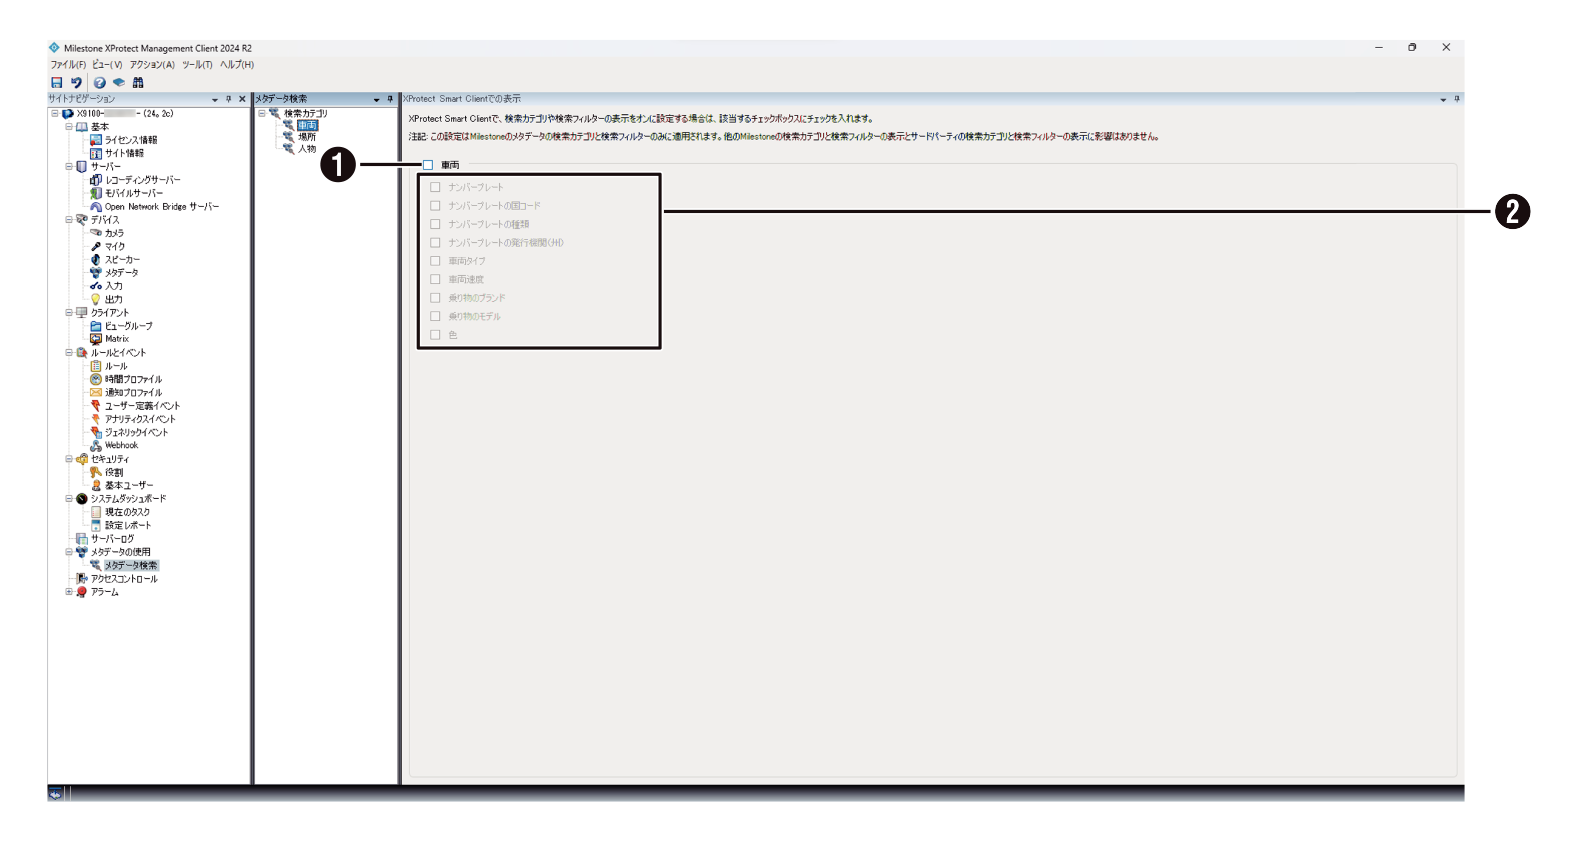This screenshot has height=841, width=1594.
Task: Open the ファイル(F) menu
Action: click(x=68, y=65)
